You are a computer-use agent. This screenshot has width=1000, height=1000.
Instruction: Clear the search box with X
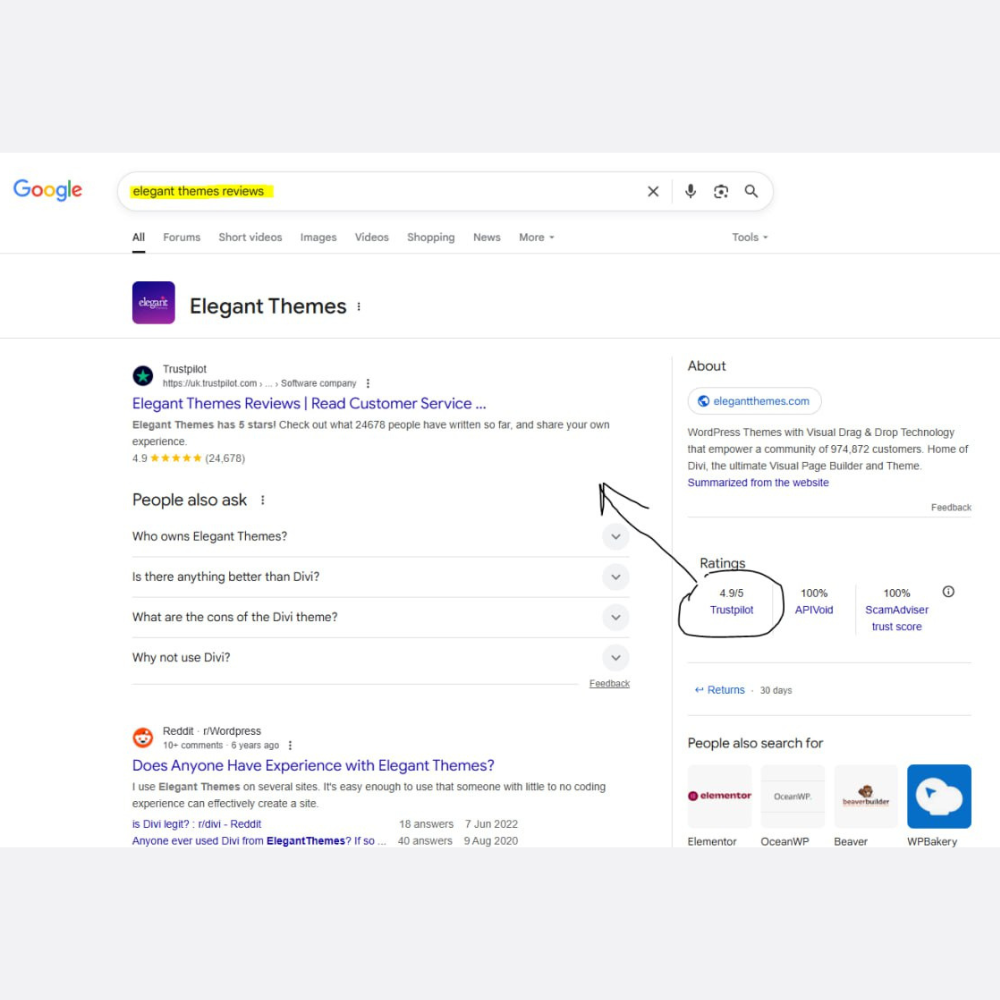(x=653, y=191)
